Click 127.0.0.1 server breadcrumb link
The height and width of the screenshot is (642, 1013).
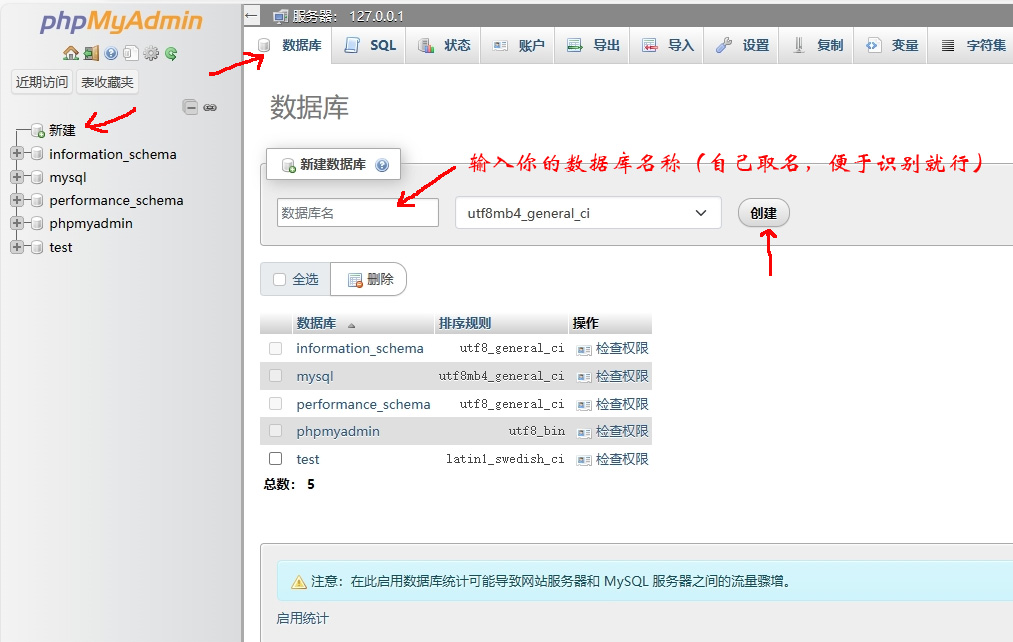[x=376, y=16]
